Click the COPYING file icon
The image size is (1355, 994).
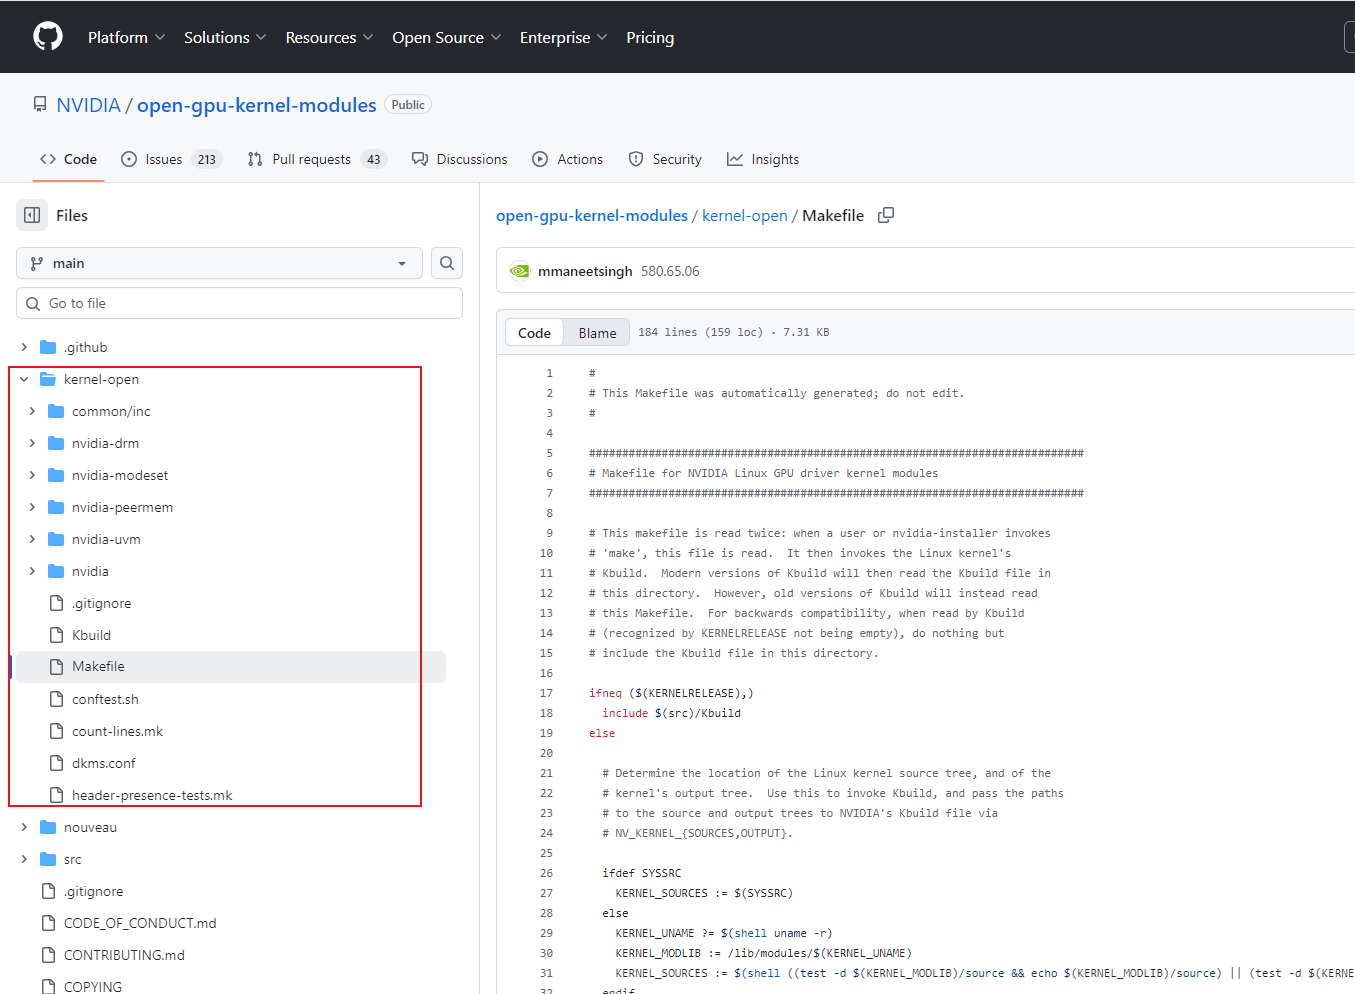(48, 986)
